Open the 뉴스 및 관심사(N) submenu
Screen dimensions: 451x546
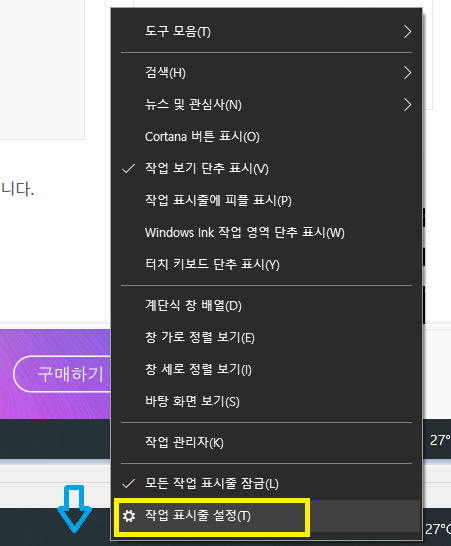coord(266,105)
